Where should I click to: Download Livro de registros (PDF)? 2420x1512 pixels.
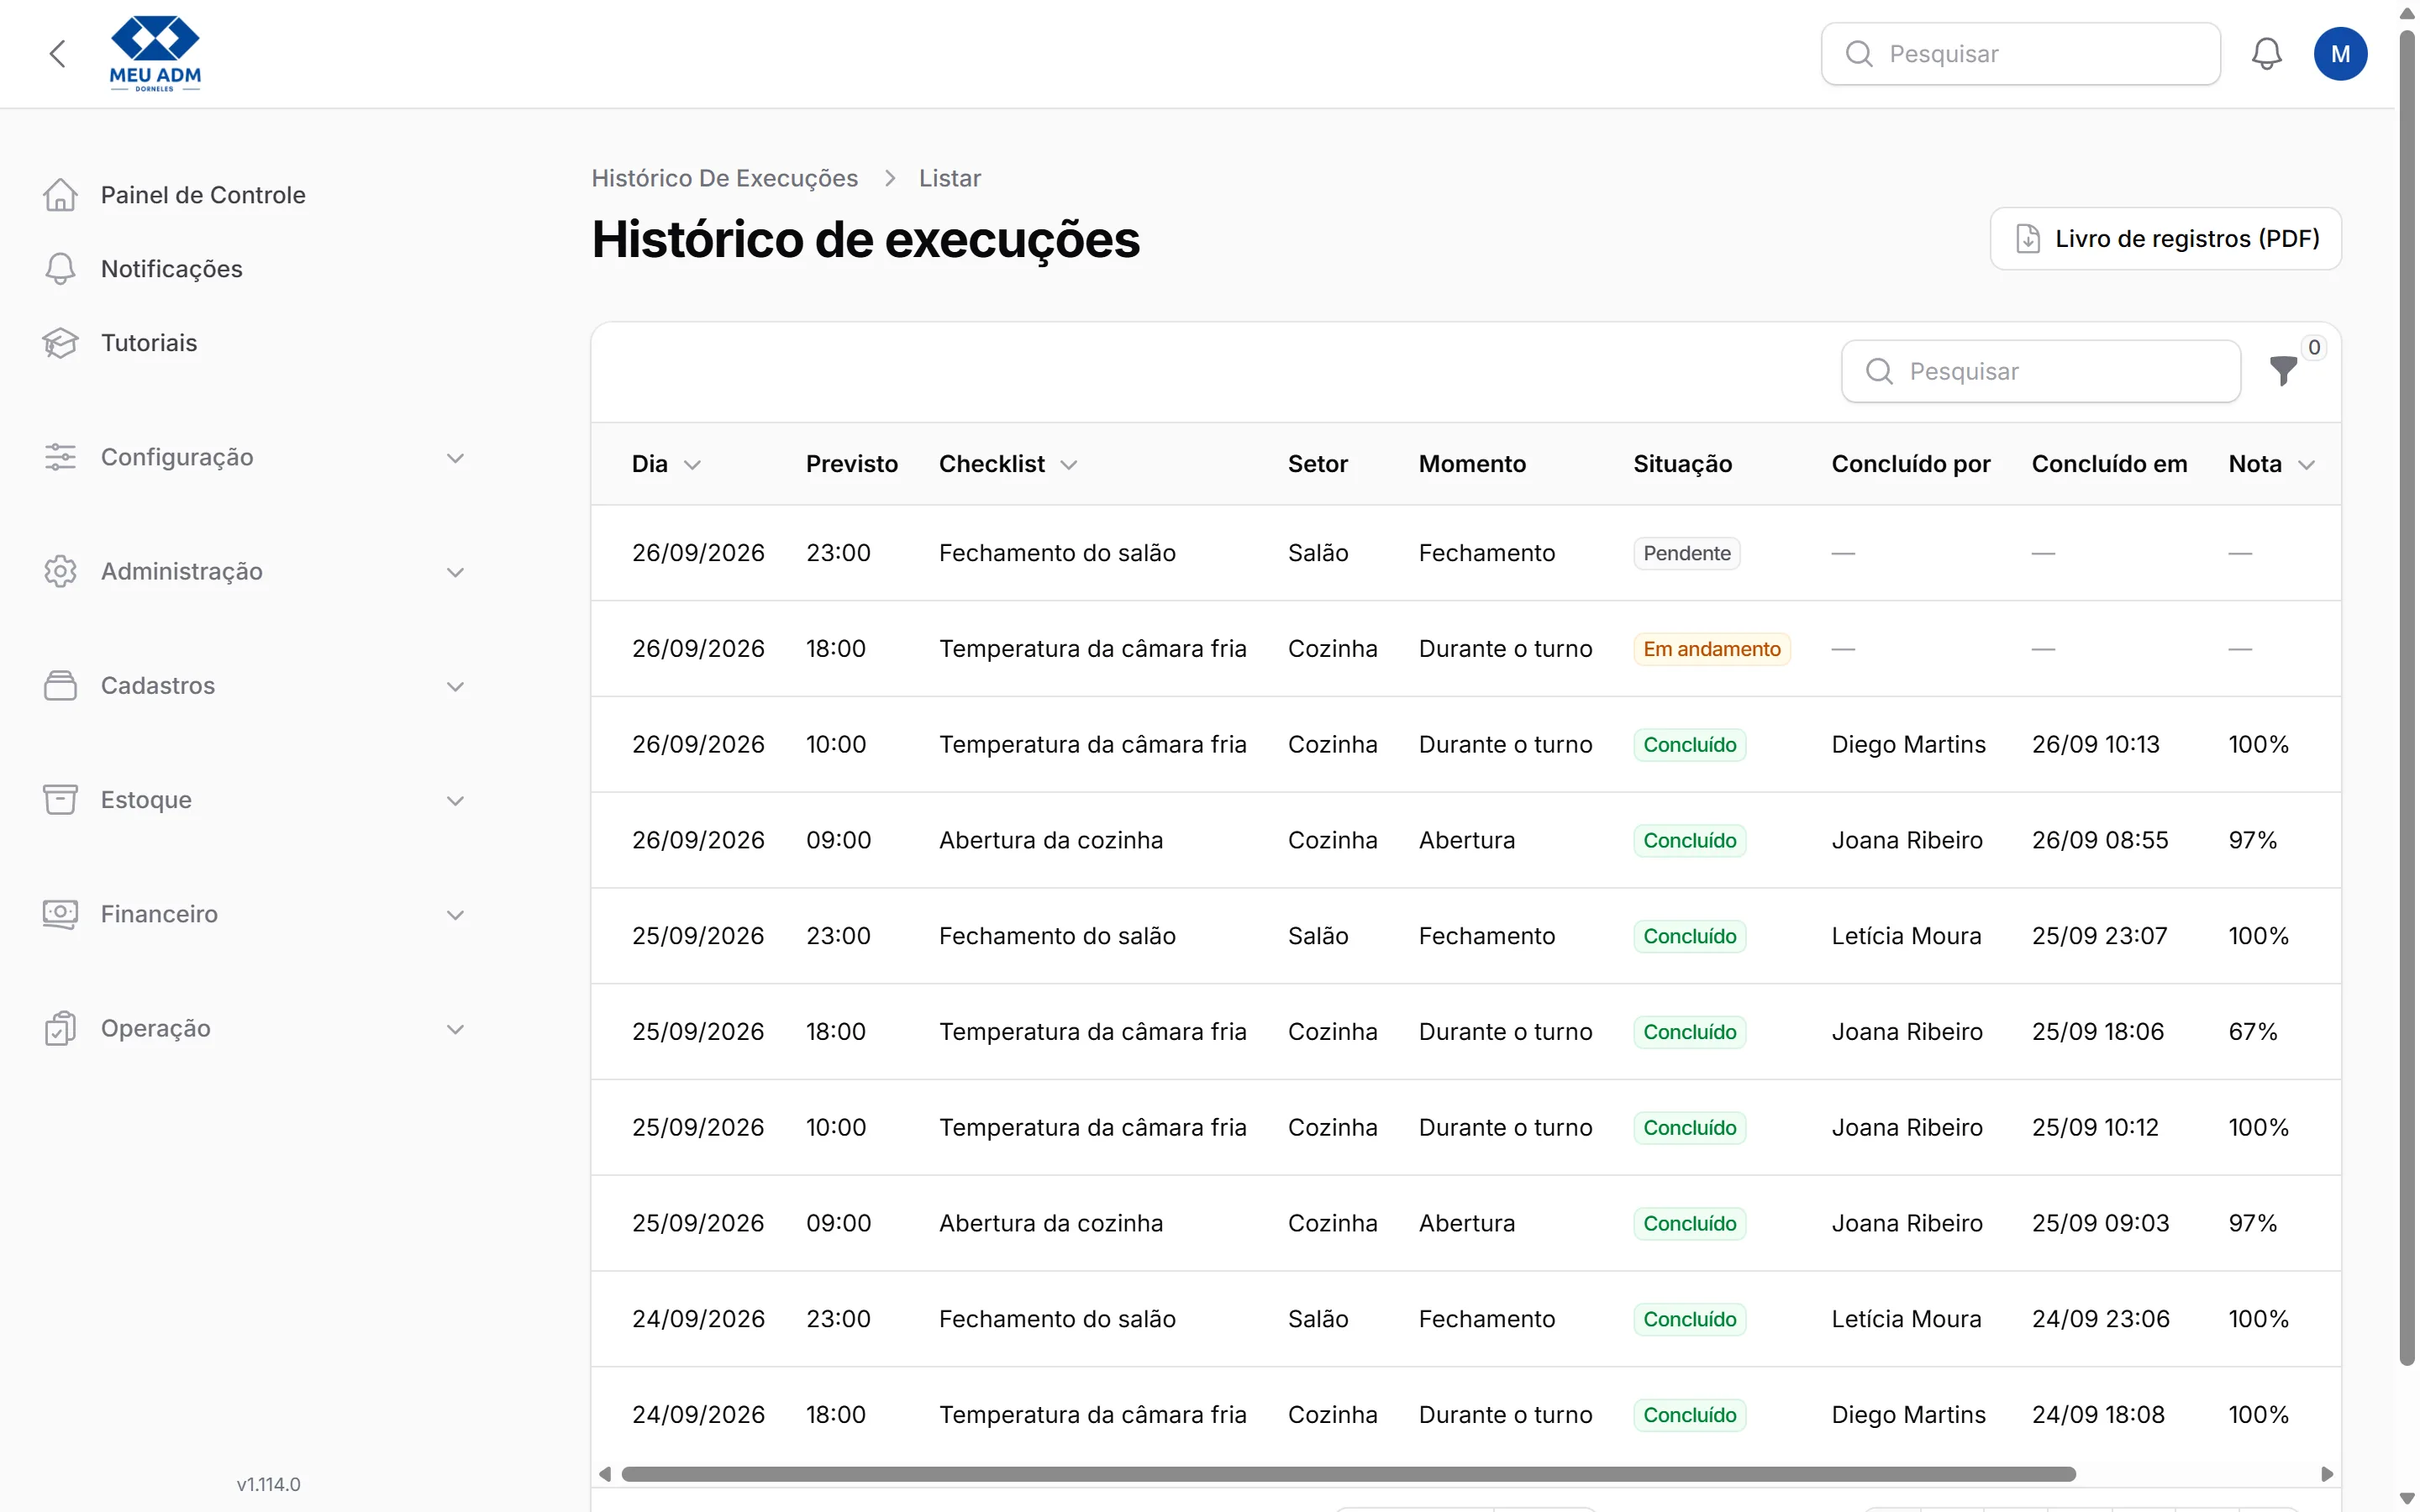tap(2165, 239)
